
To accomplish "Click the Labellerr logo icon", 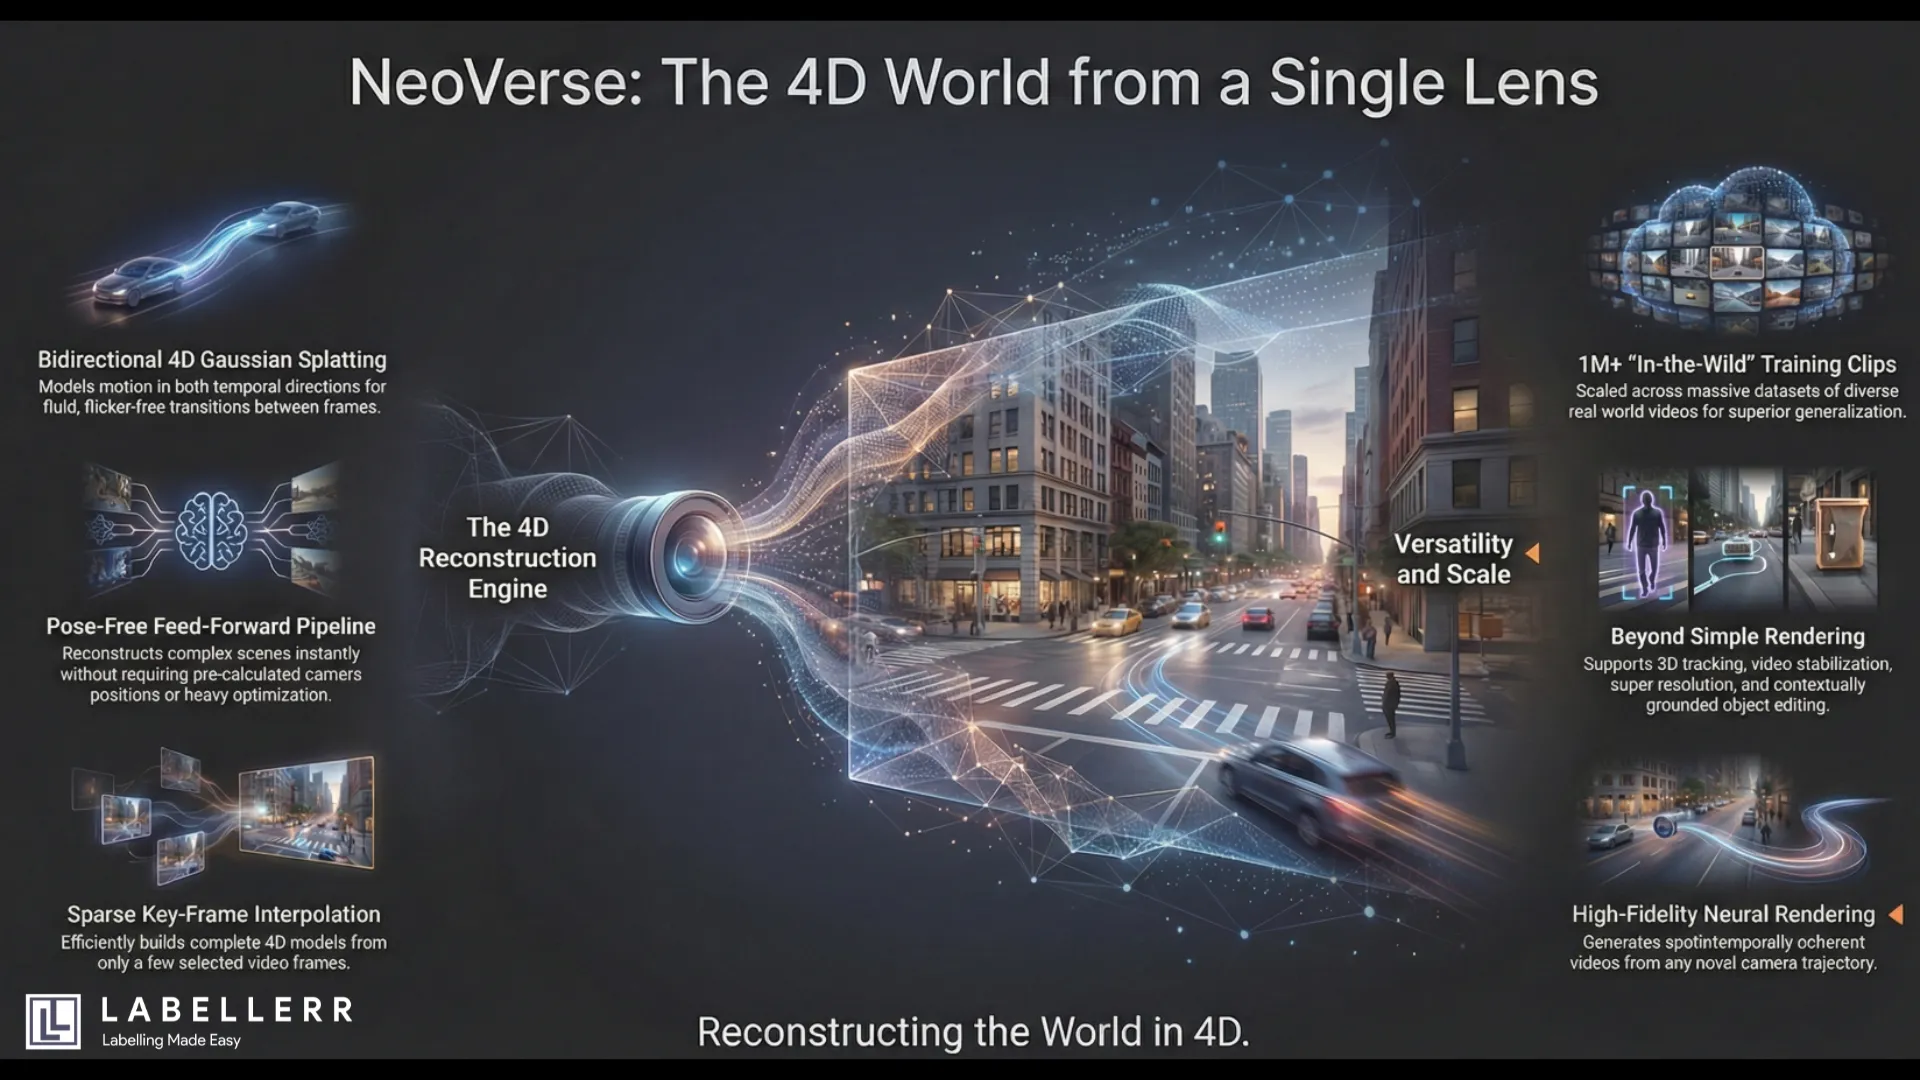I will 53,1021.
